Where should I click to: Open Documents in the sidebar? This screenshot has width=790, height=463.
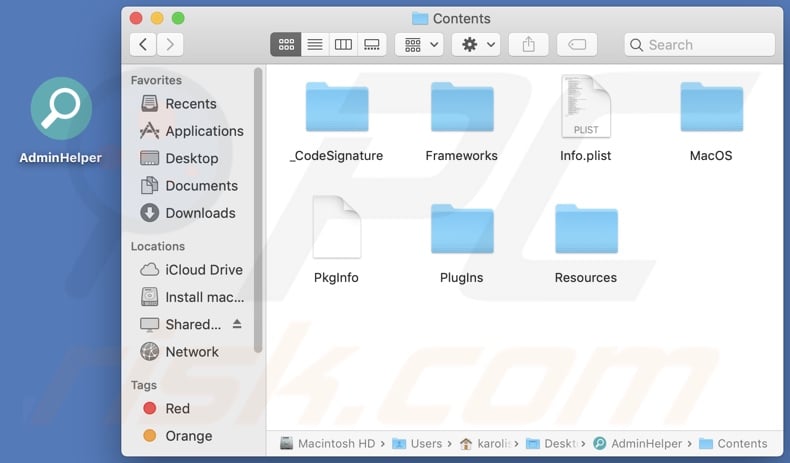[190, 186]
